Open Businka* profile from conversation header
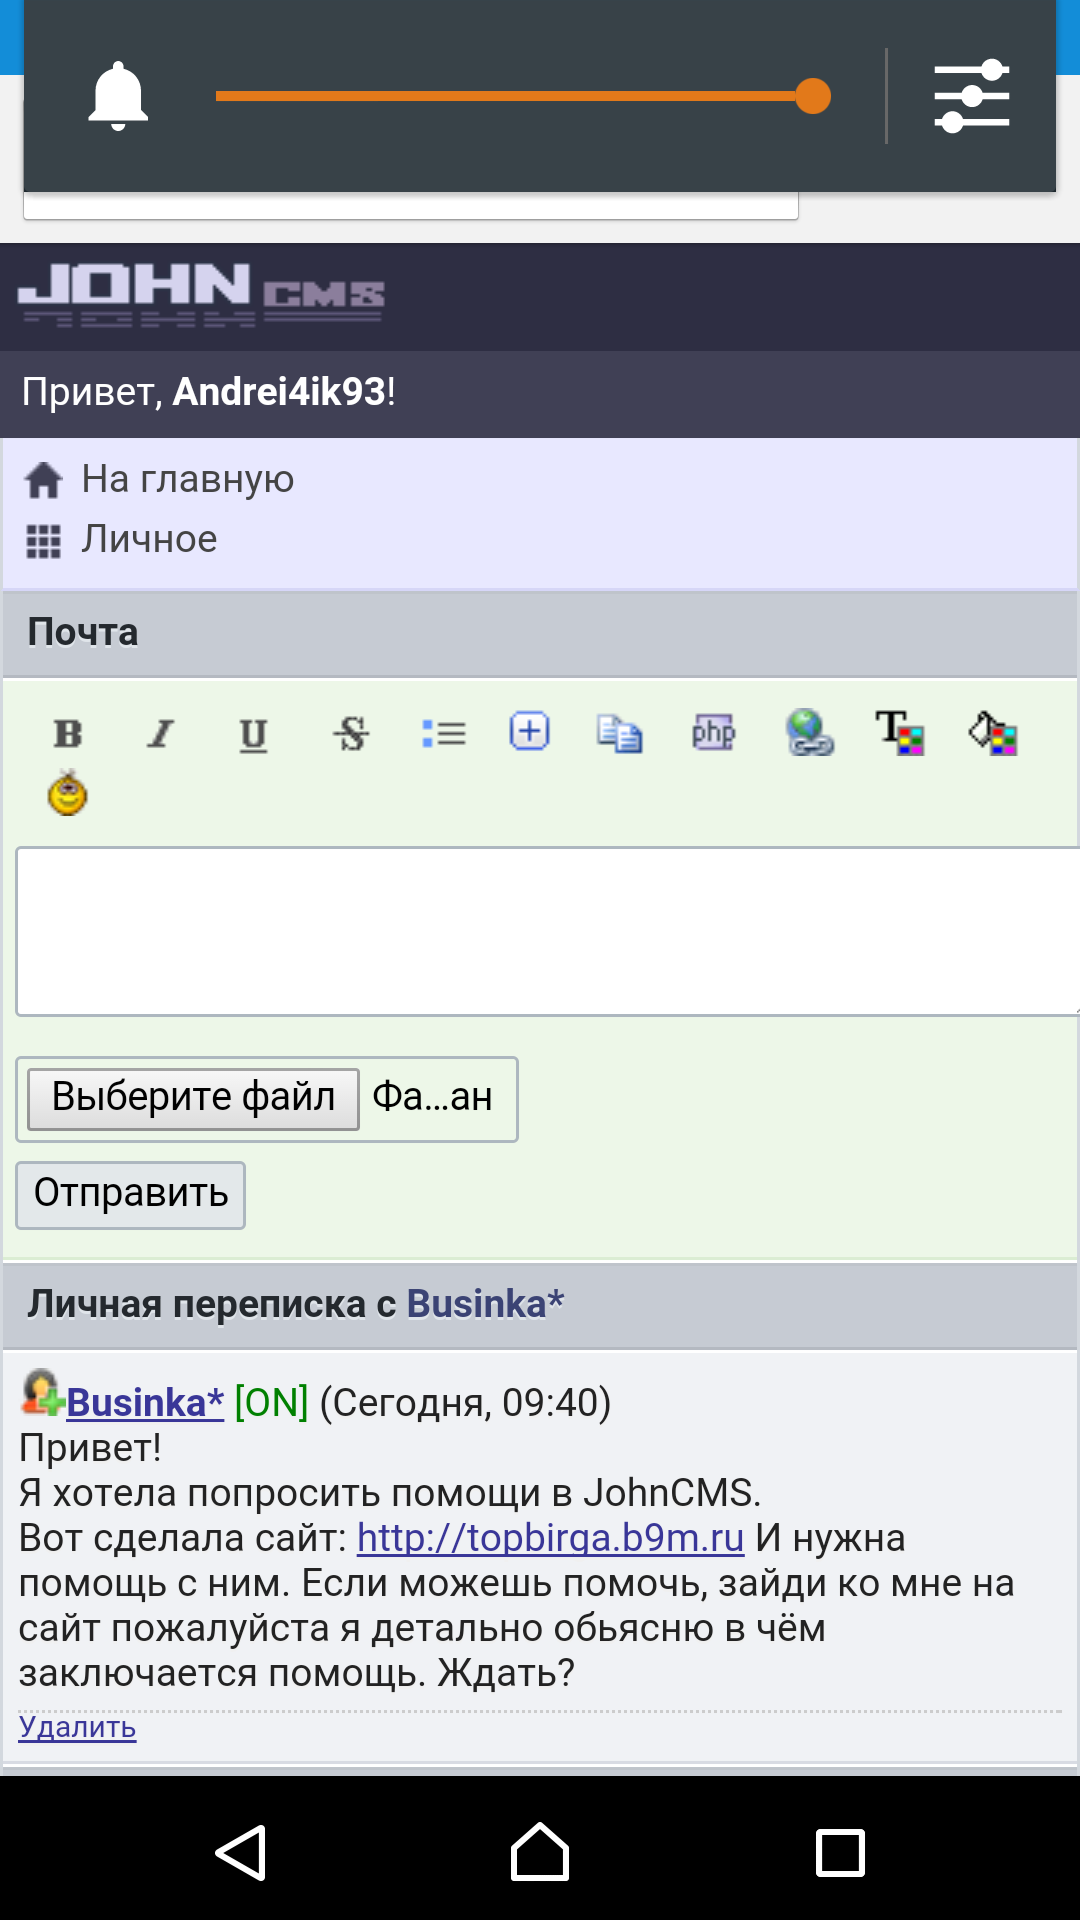Image resolution: width=1080 pixels, height=1920 pixels. click(x=485, y=1304)
